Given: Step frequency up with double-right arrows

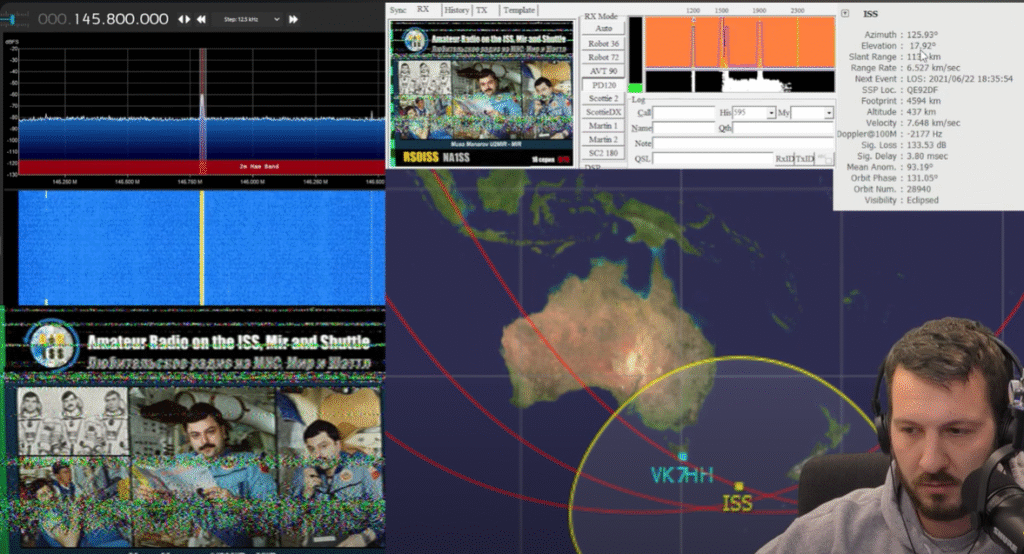Looking at the screenshot, I should tap(293, 19).
